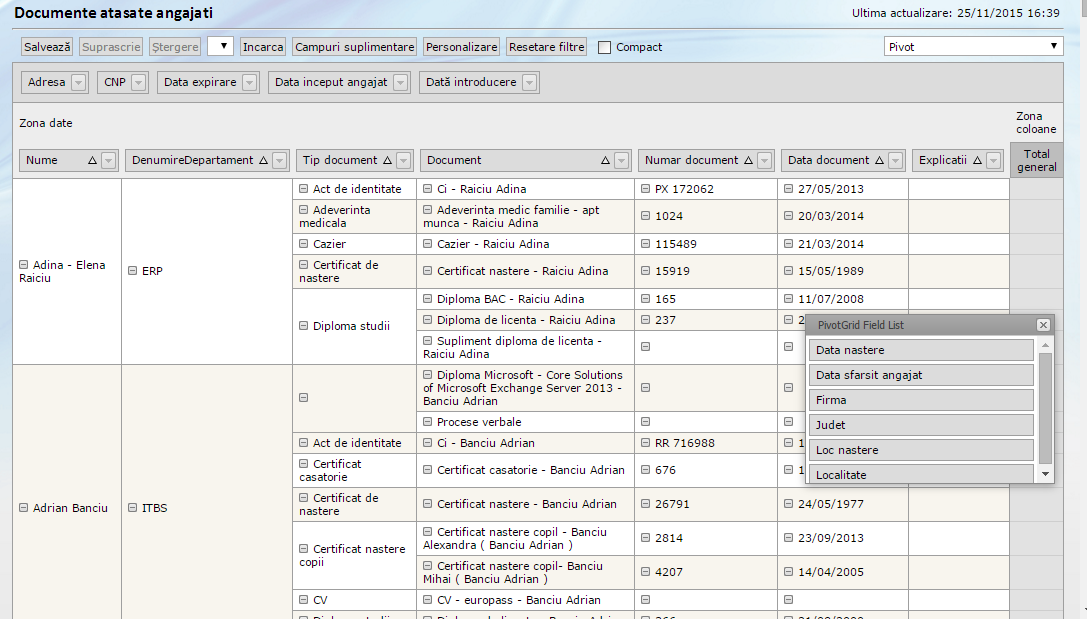Click the Salvează button
This screenshot has width=1087, height=619.
tap(48, 47)
